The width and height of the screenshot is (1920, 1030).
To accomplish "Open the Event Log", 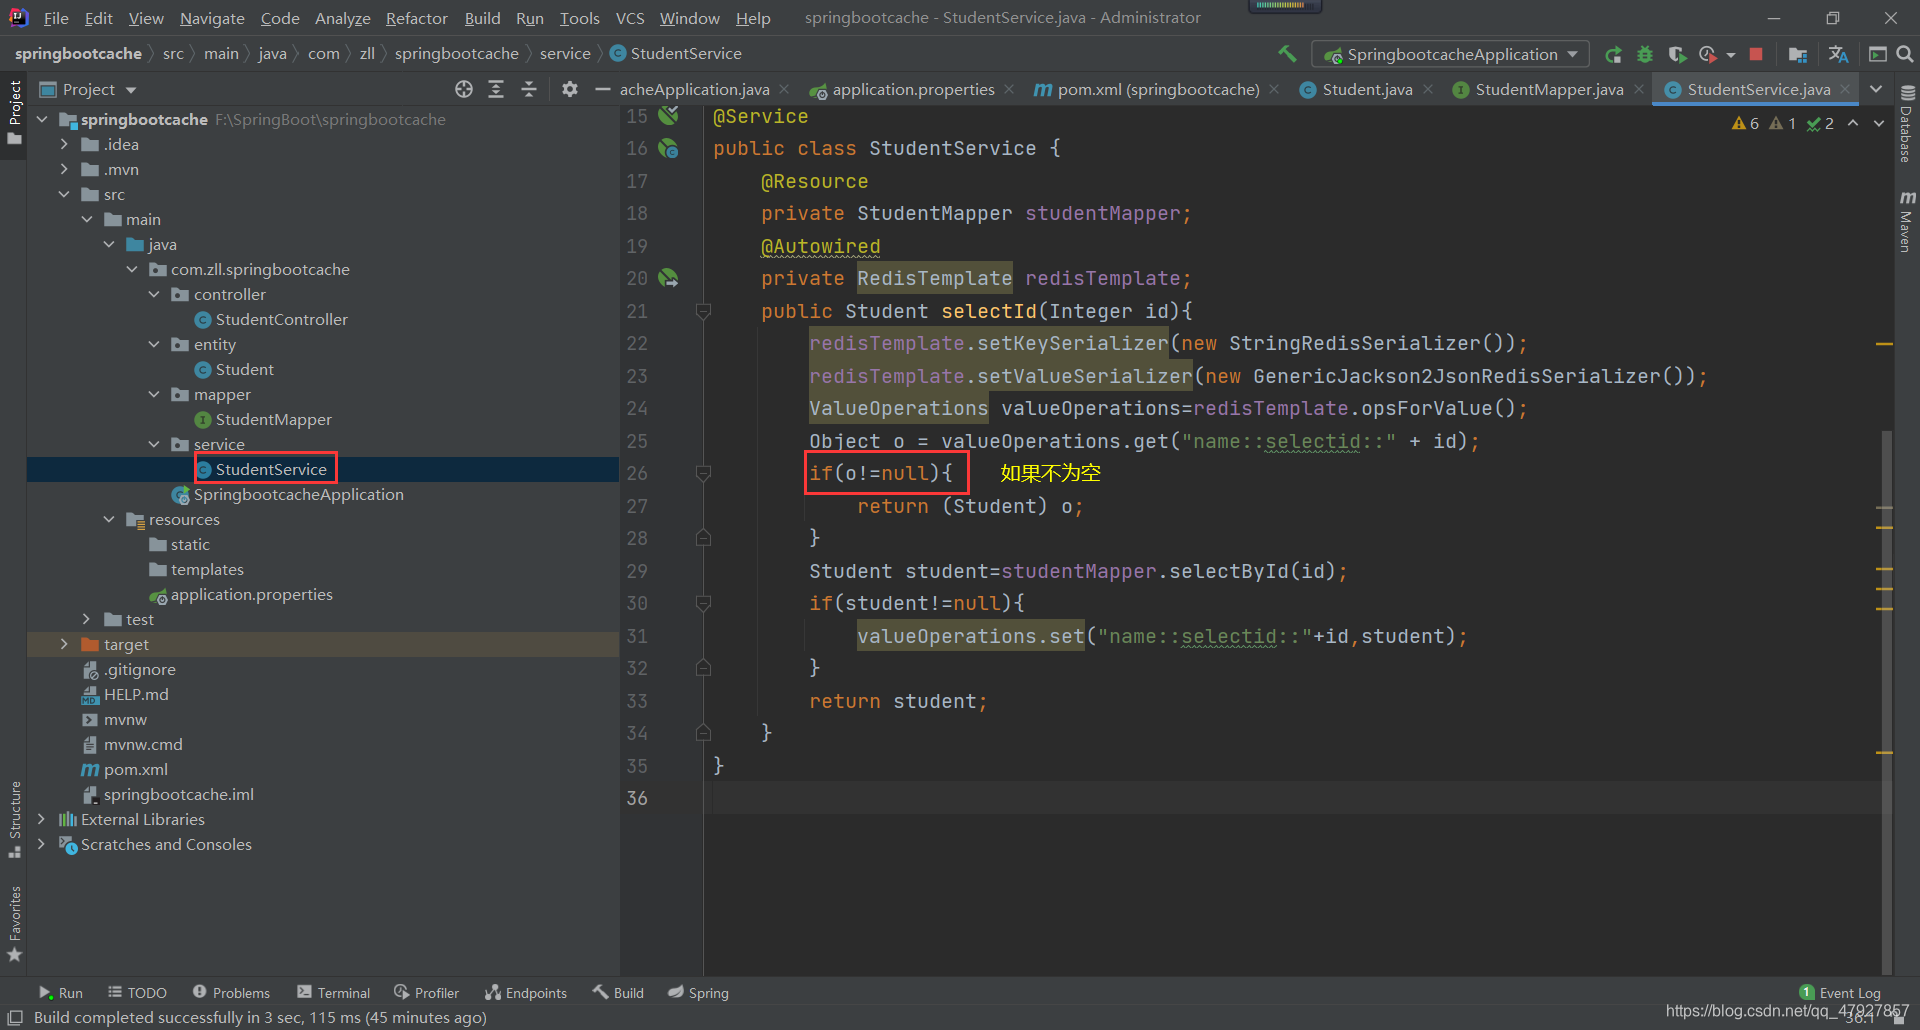I will coord(1840,992).
